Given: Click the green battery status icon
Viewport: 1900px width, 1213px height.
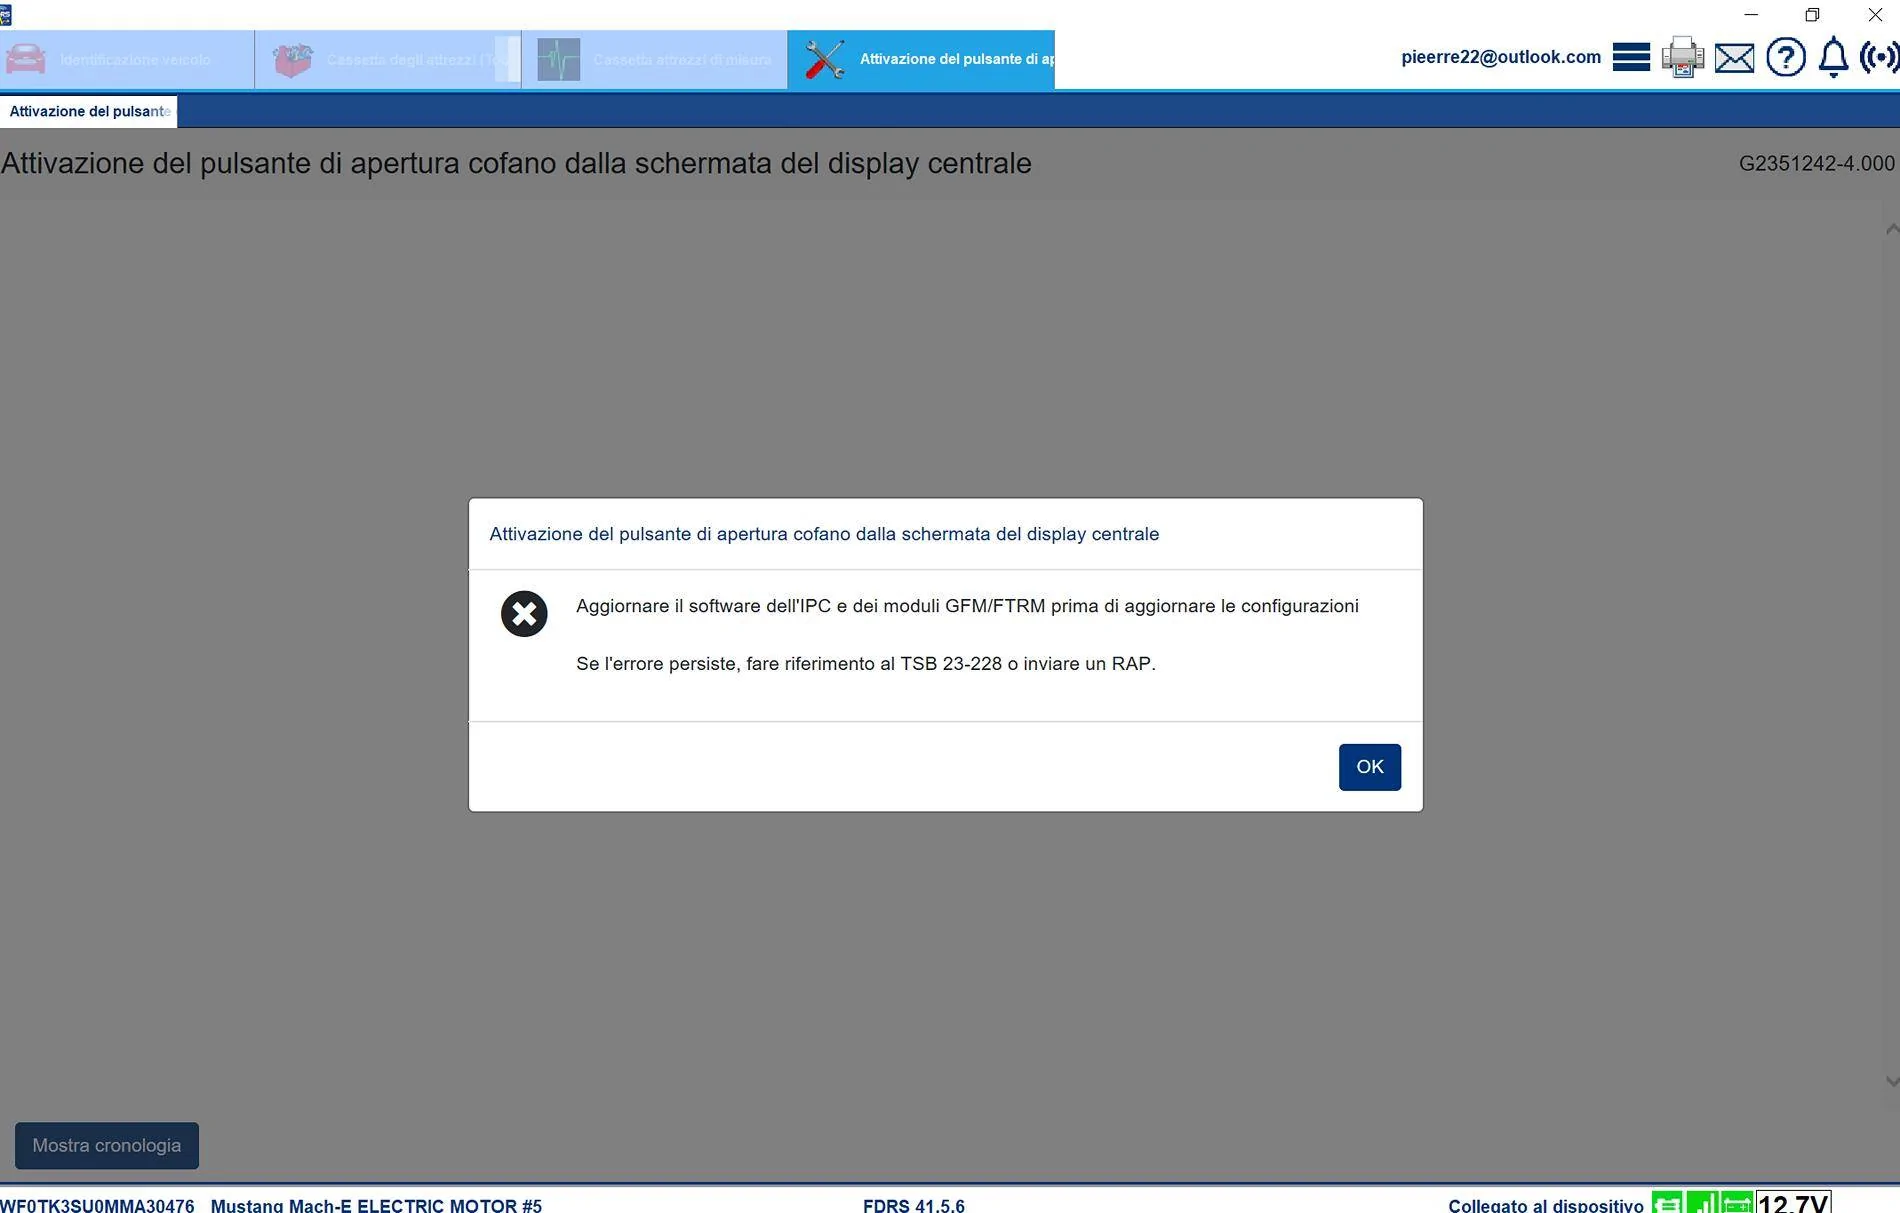Looking at the screenshot, I should coord(1737,1203).
